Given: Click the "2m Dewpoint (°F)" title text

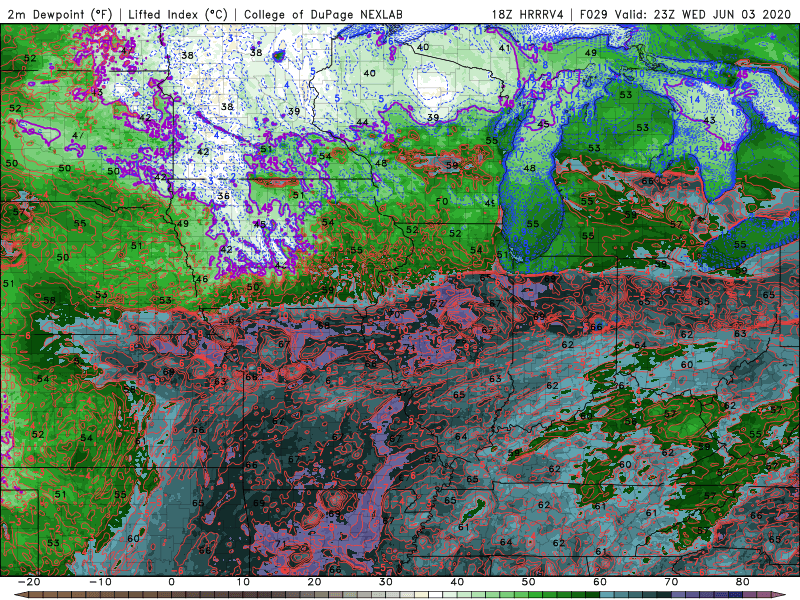Looking at the screenshot, I should click(60, 14).
